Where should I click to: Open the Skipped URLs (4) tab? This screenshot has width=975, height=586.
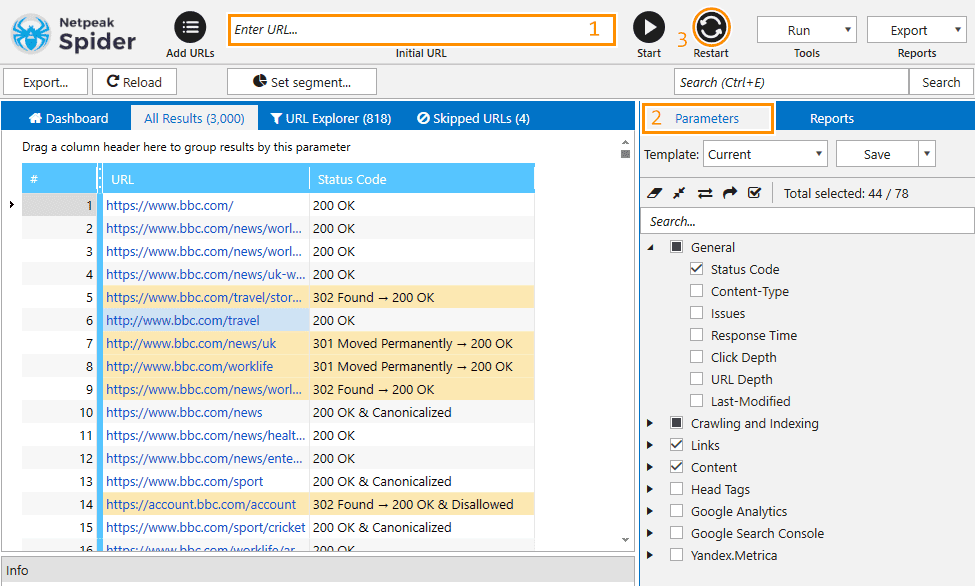coord(473,118)
